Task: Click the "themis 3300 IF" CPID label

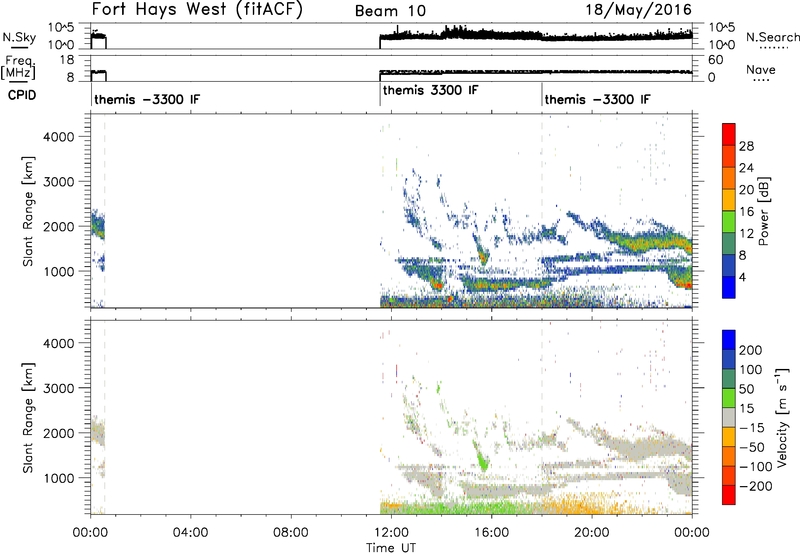Action: 430,90
